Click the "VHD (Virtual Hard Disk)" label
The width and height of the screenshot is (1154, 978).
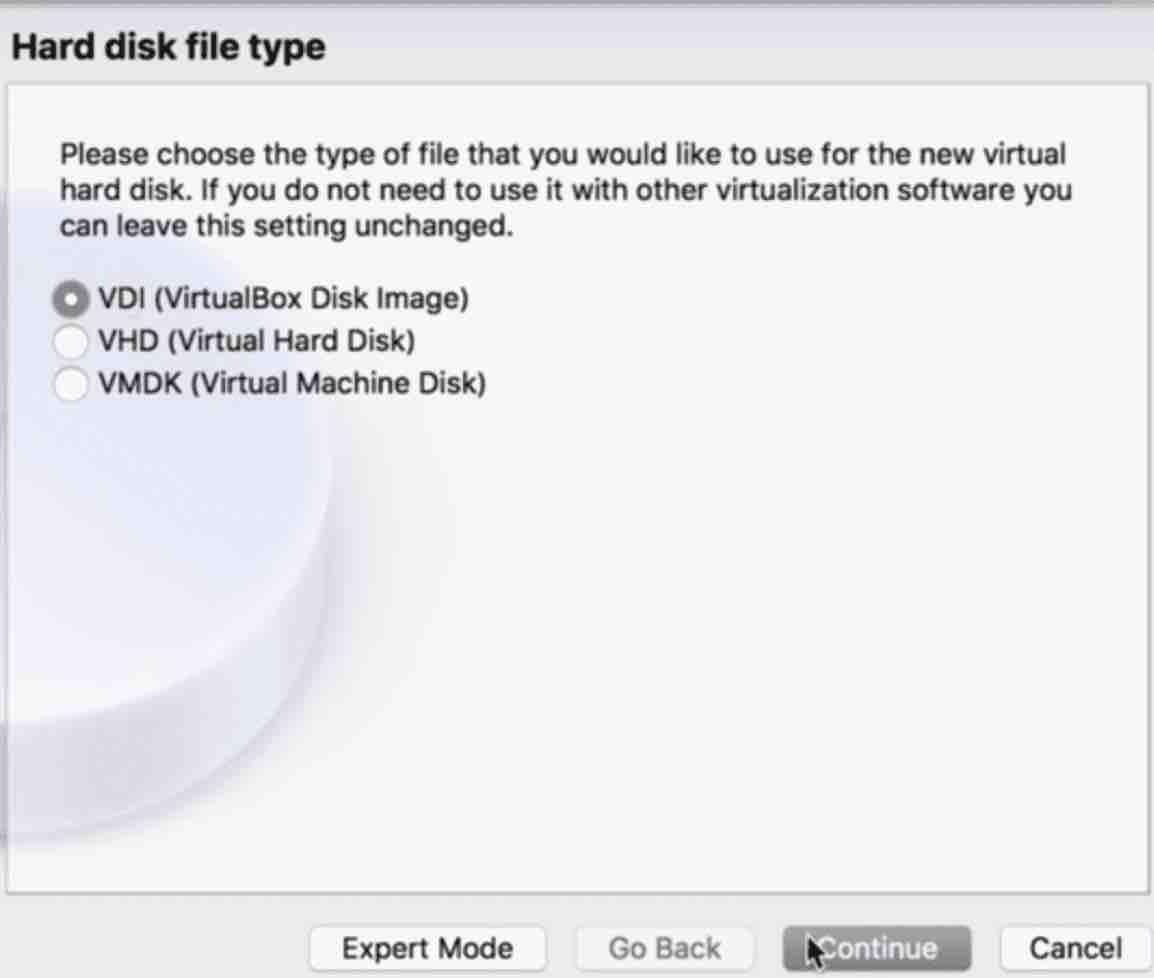[256, 341]
